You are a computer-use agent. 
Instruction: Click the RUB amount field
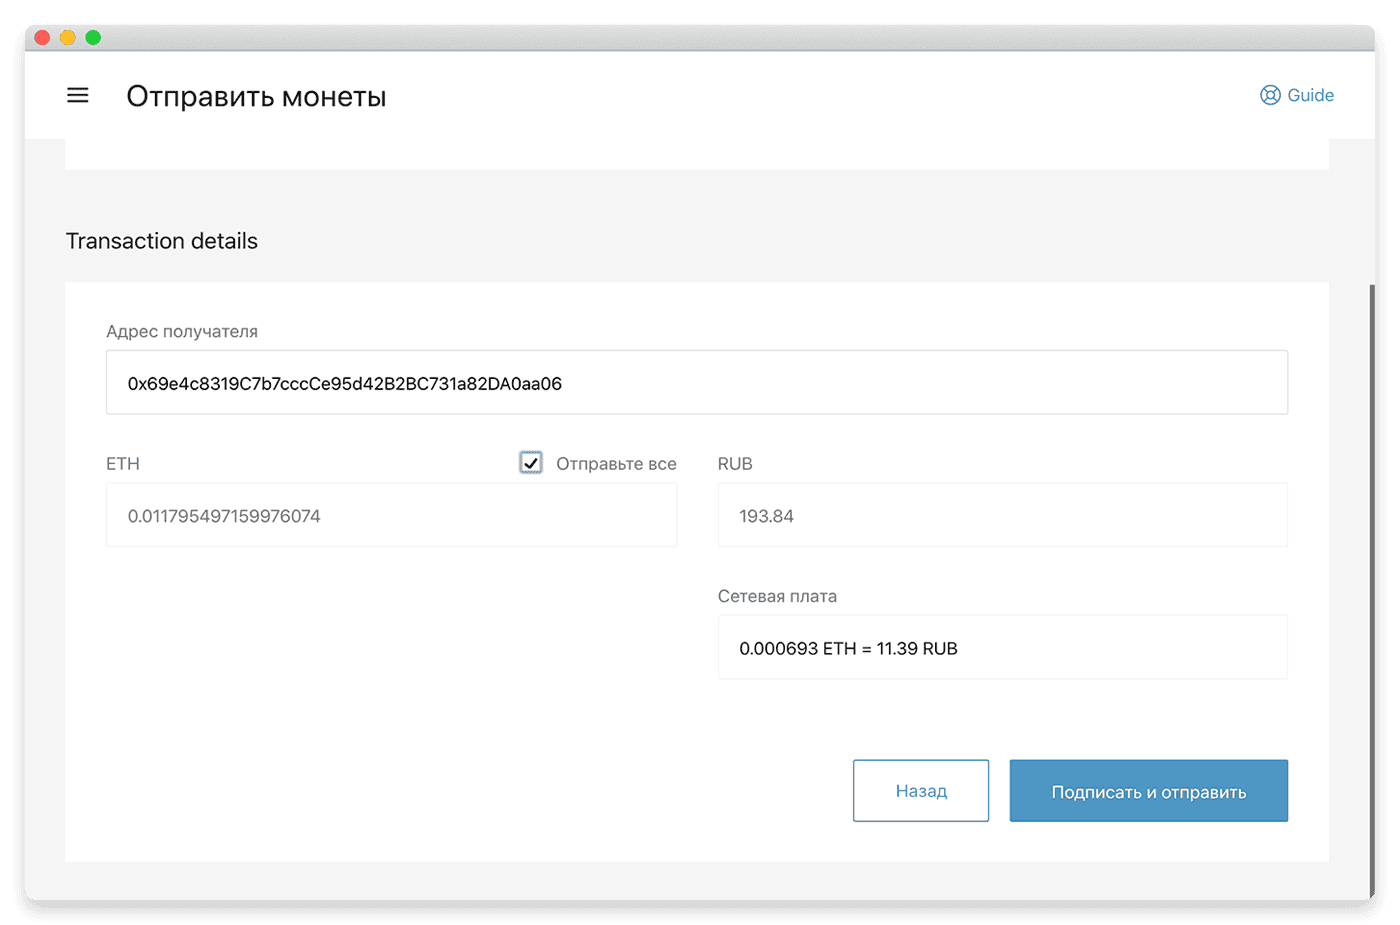coord(1002,515)
